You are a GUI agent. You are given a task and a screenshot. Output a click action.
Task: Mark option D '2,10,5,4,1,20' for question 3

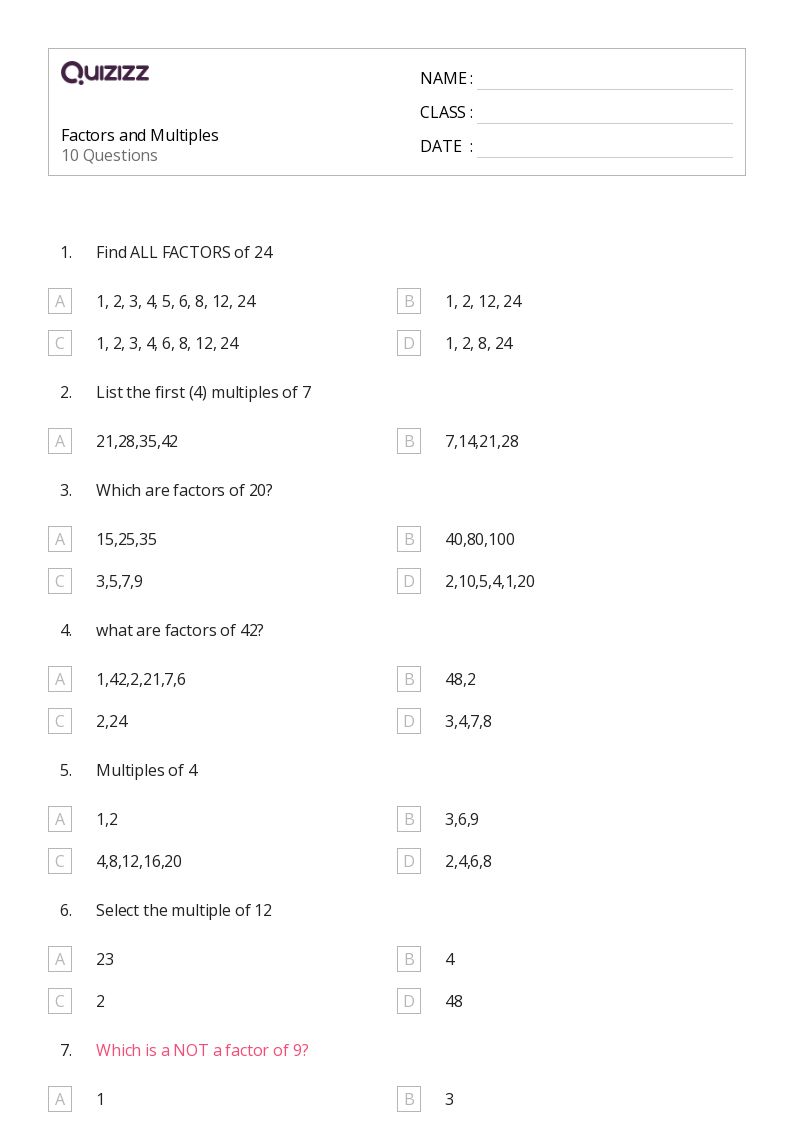[409, 581]
